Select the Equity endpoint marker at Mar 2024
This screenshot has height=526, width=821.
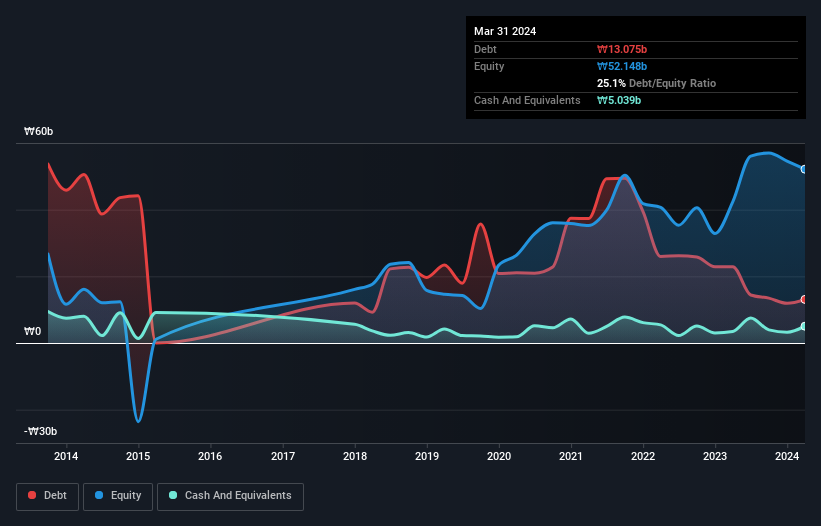pos(804,169)
